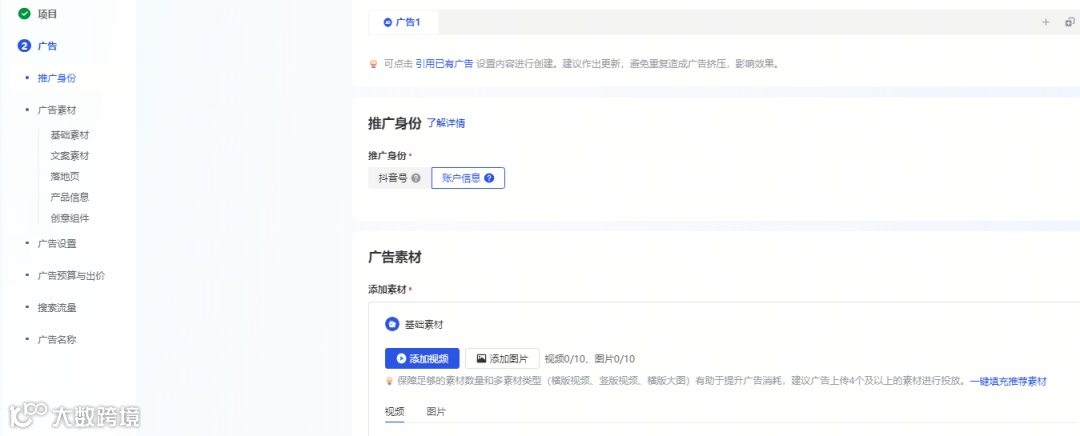Open the 了解详情 link
Screen dimensions: 1080x436
coord(446,123)
